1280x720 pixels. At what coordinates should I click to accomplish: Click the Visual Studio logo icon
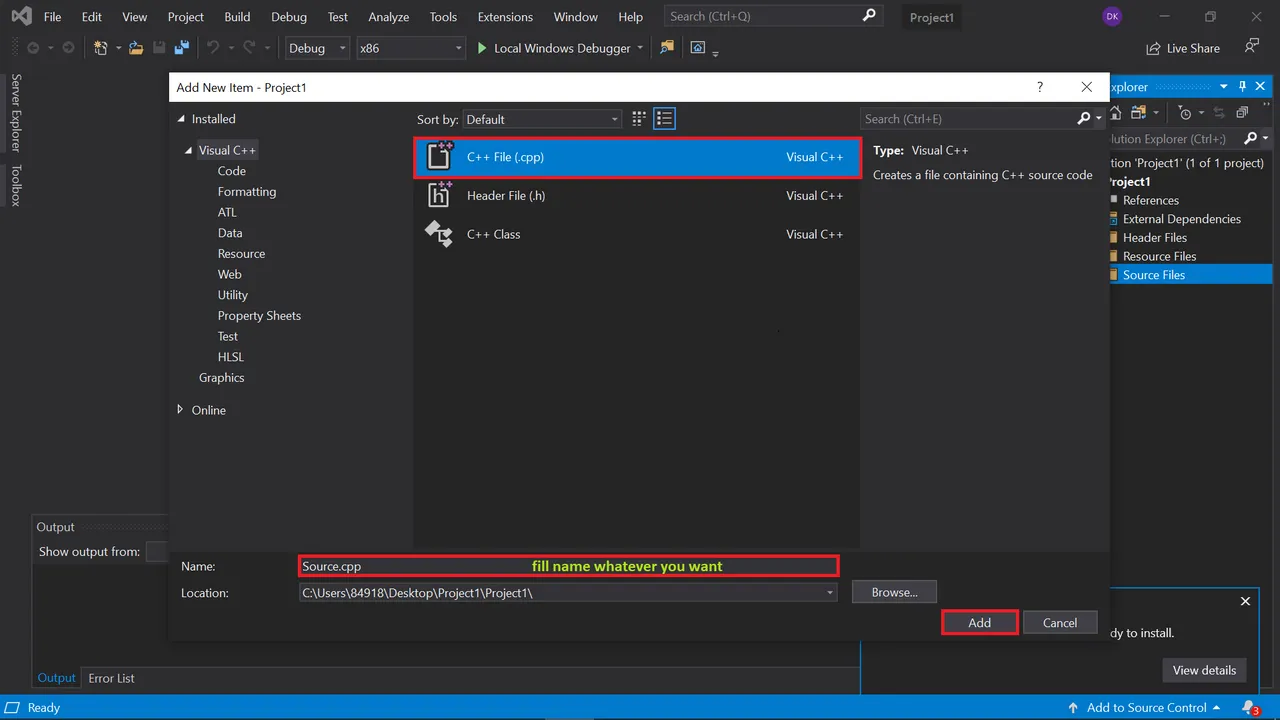[20, 17]
